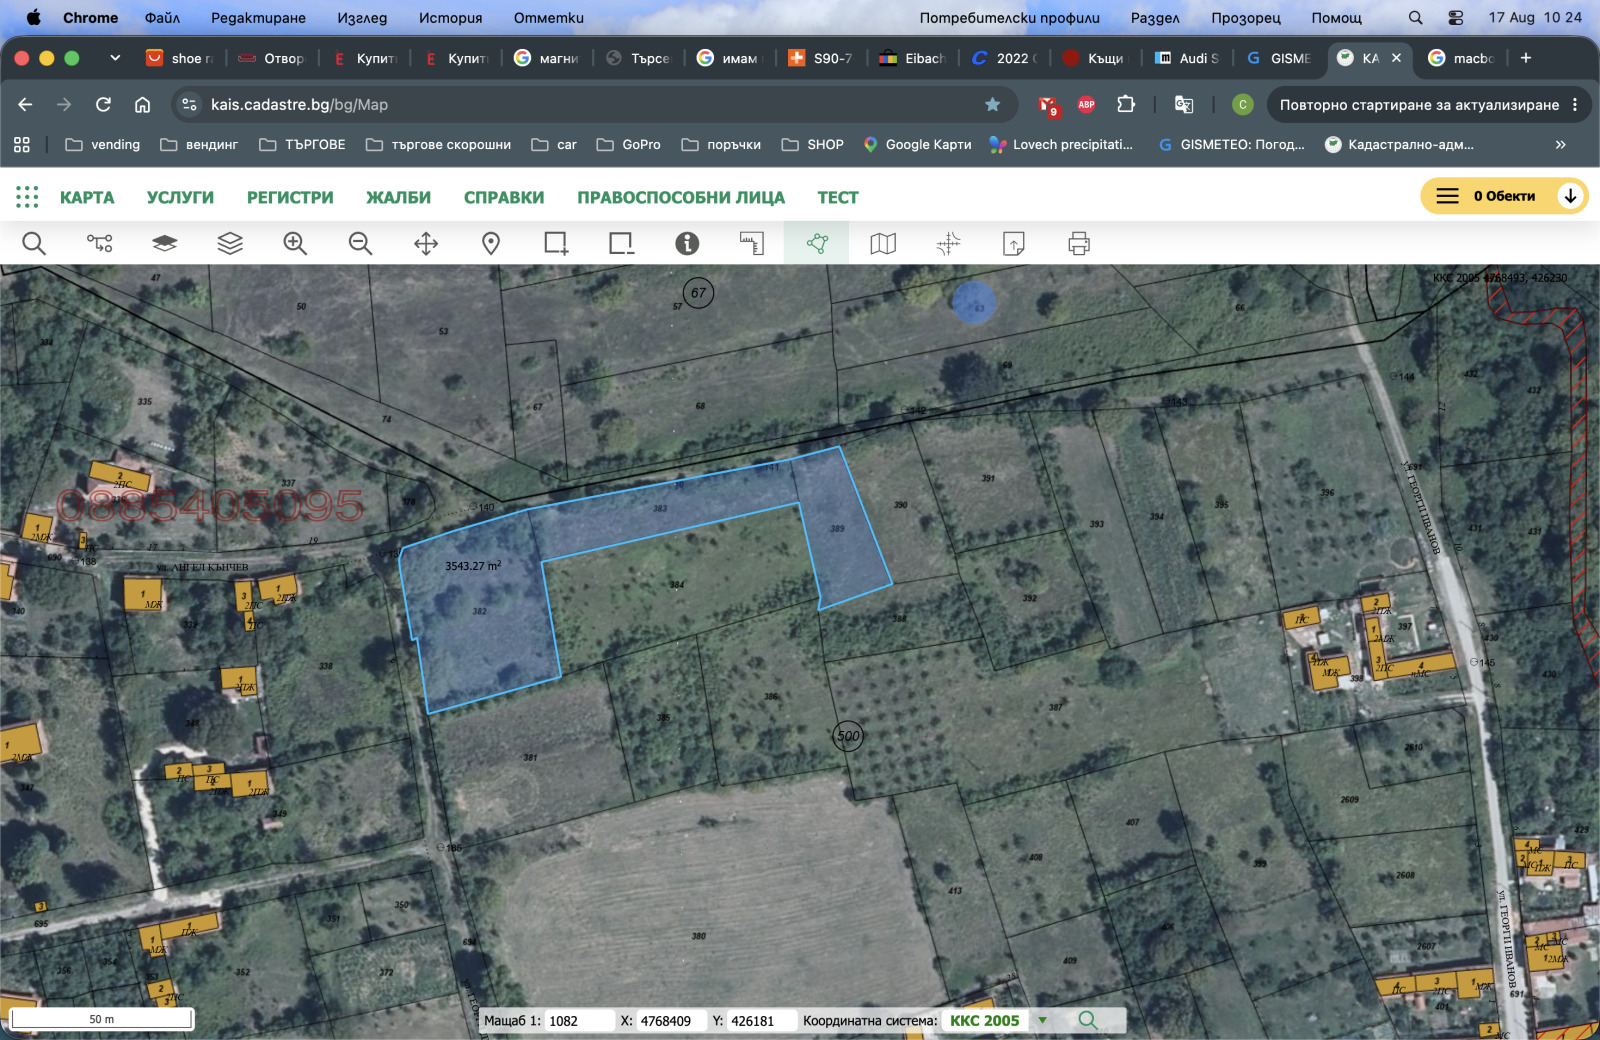The height and width of the screenshot is (1040, 1600).
Task: Expand the 0 Обекти panel arrow
Action: (1570, 196)
